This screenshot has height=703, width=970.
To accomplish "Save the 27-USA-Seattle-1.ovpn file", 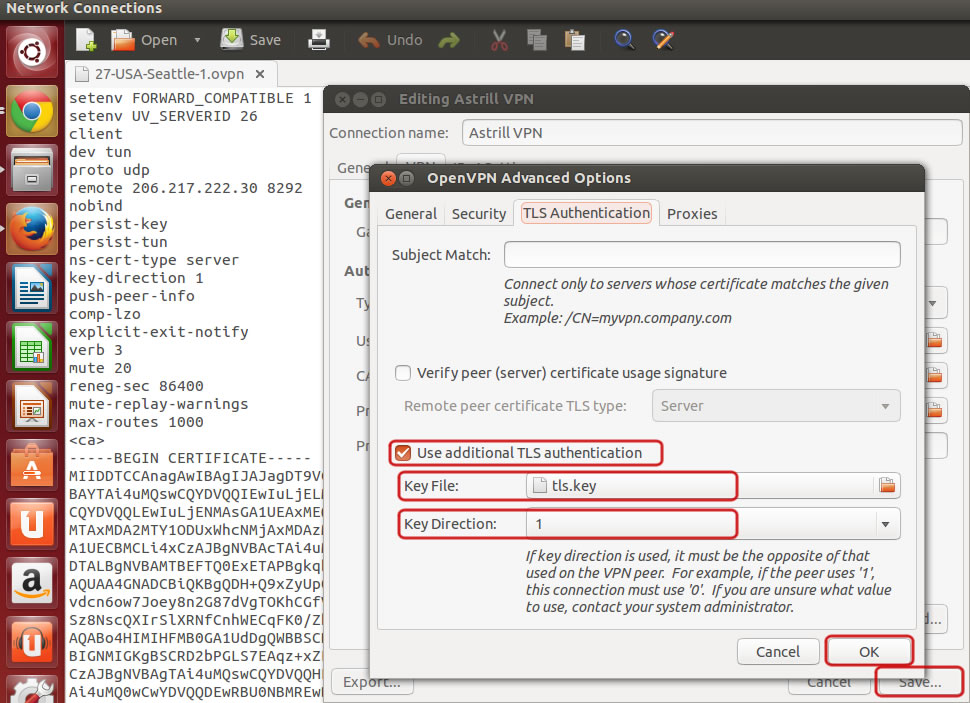I will coord(251,40).
